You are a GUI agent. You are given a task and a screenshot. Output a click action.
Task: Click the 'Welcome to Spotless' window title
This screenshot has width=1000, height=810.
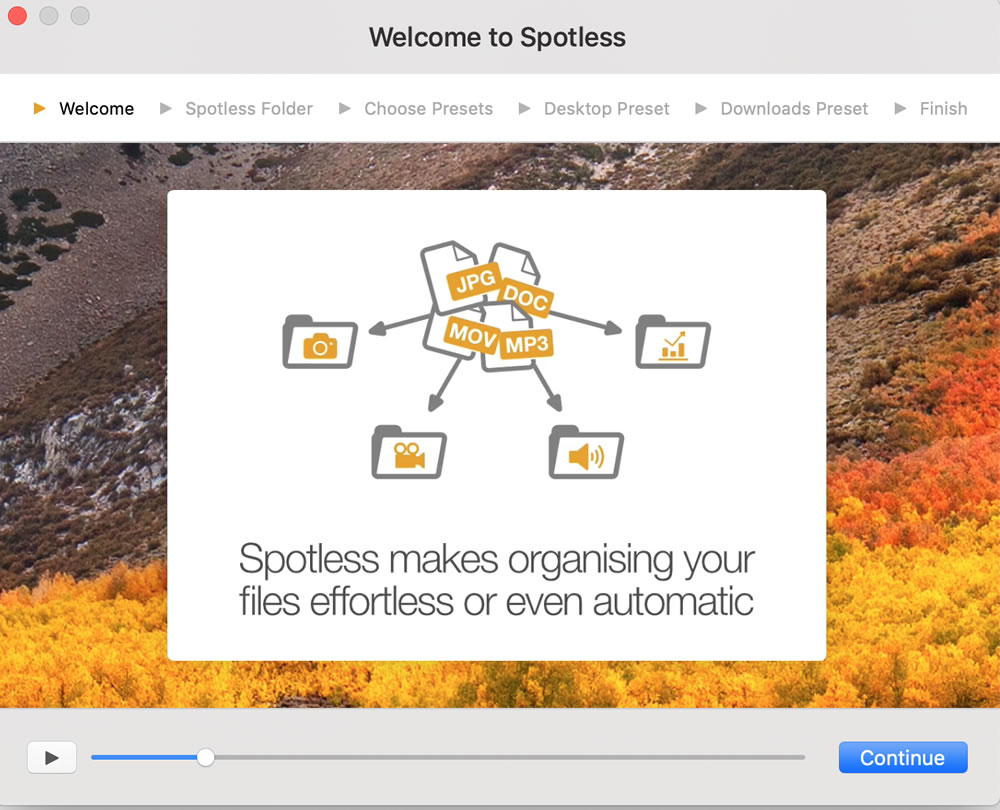click(497, 37)
